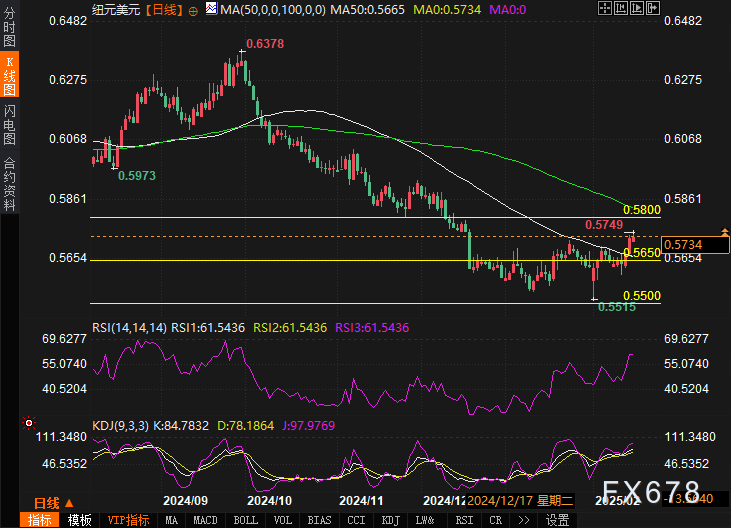
Task: Open the 设置 settings button
Action: point(557,520)
